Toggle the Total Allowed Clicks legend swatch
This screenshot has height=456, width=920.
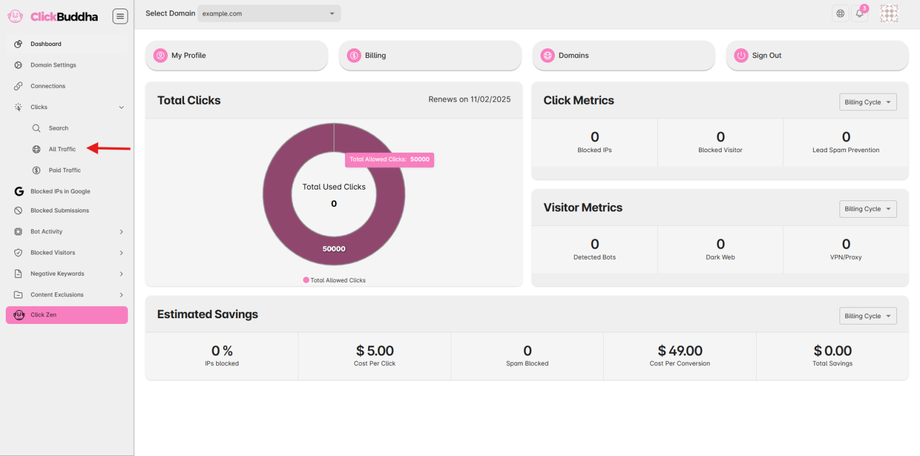pyautogui.click(x=306, y=280)
